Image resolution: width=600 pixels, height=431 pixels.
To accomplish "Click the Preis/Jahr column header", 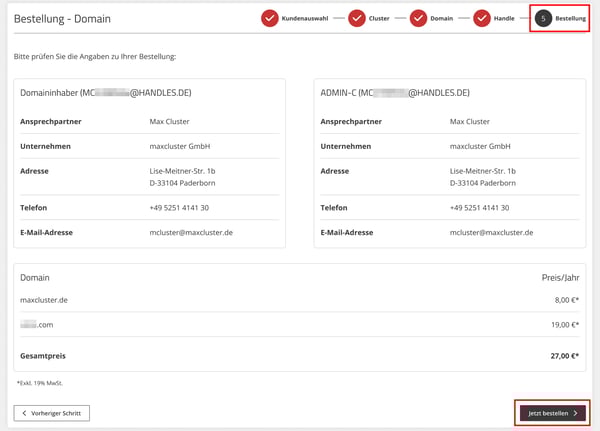I will 560,278.
